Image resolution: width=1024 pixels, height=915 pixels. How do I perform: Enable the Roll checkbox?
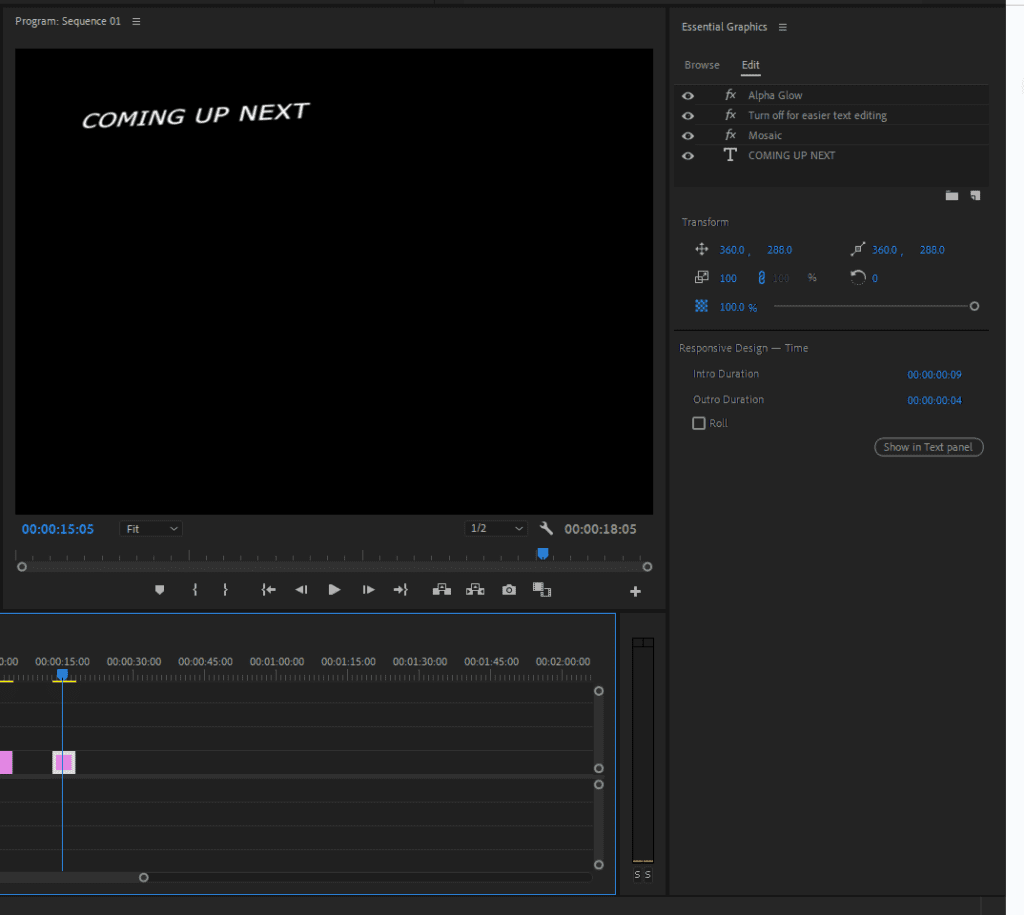click(x=699, y=423)
